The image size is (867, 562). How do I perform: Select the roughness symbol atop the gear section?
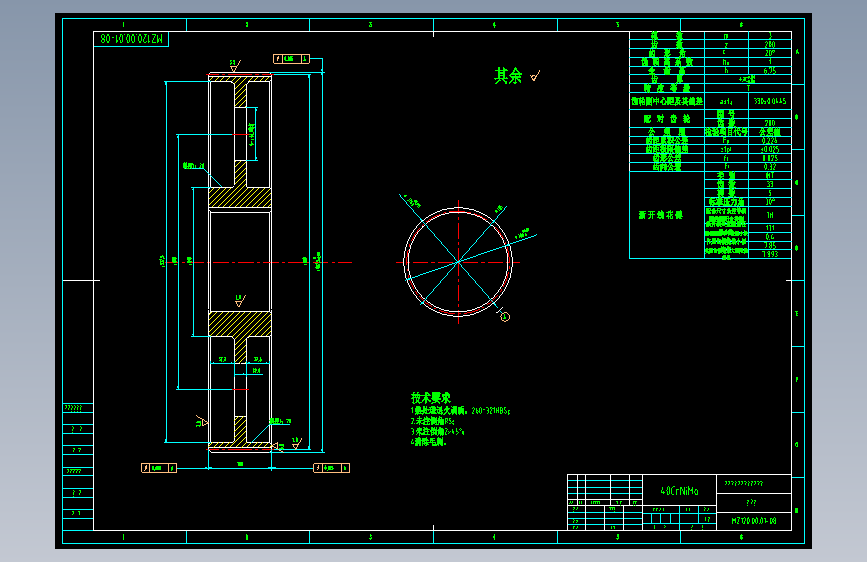point(235,66)
